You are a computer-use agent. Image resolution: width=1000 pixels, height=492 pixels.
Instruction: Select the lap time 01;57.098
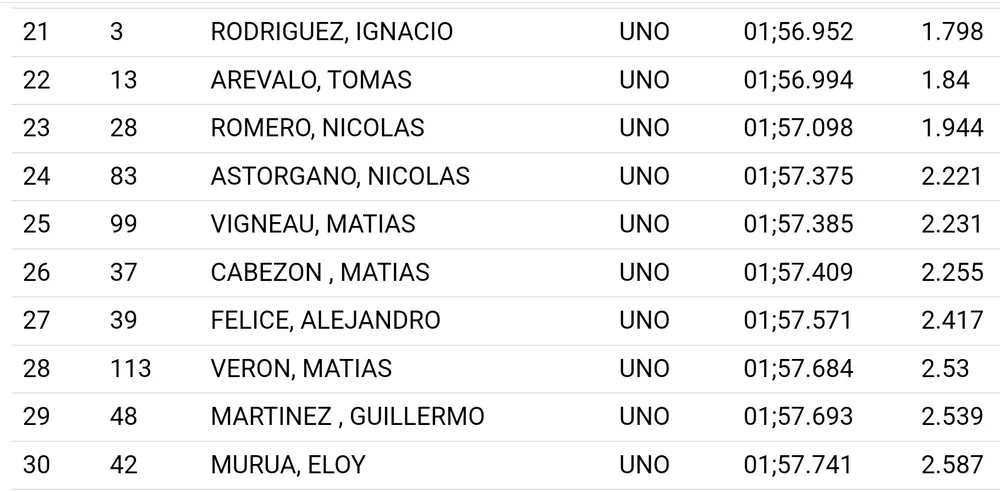click(798, 128)
